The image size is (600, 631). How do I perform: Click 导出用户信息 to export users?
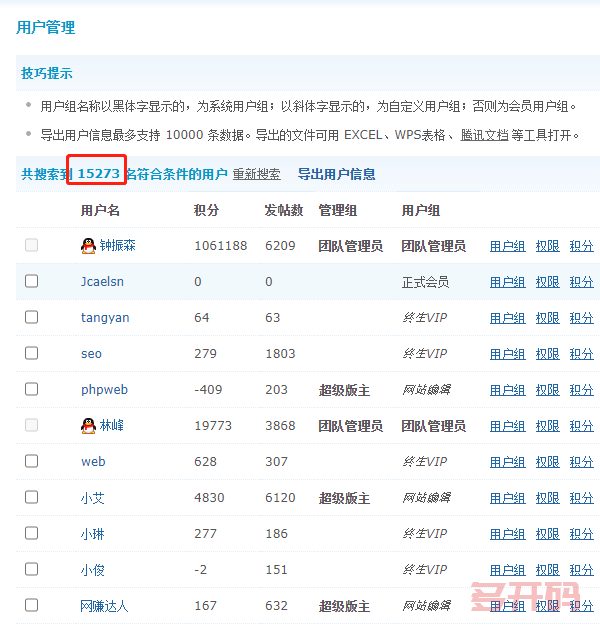(336, 174)
